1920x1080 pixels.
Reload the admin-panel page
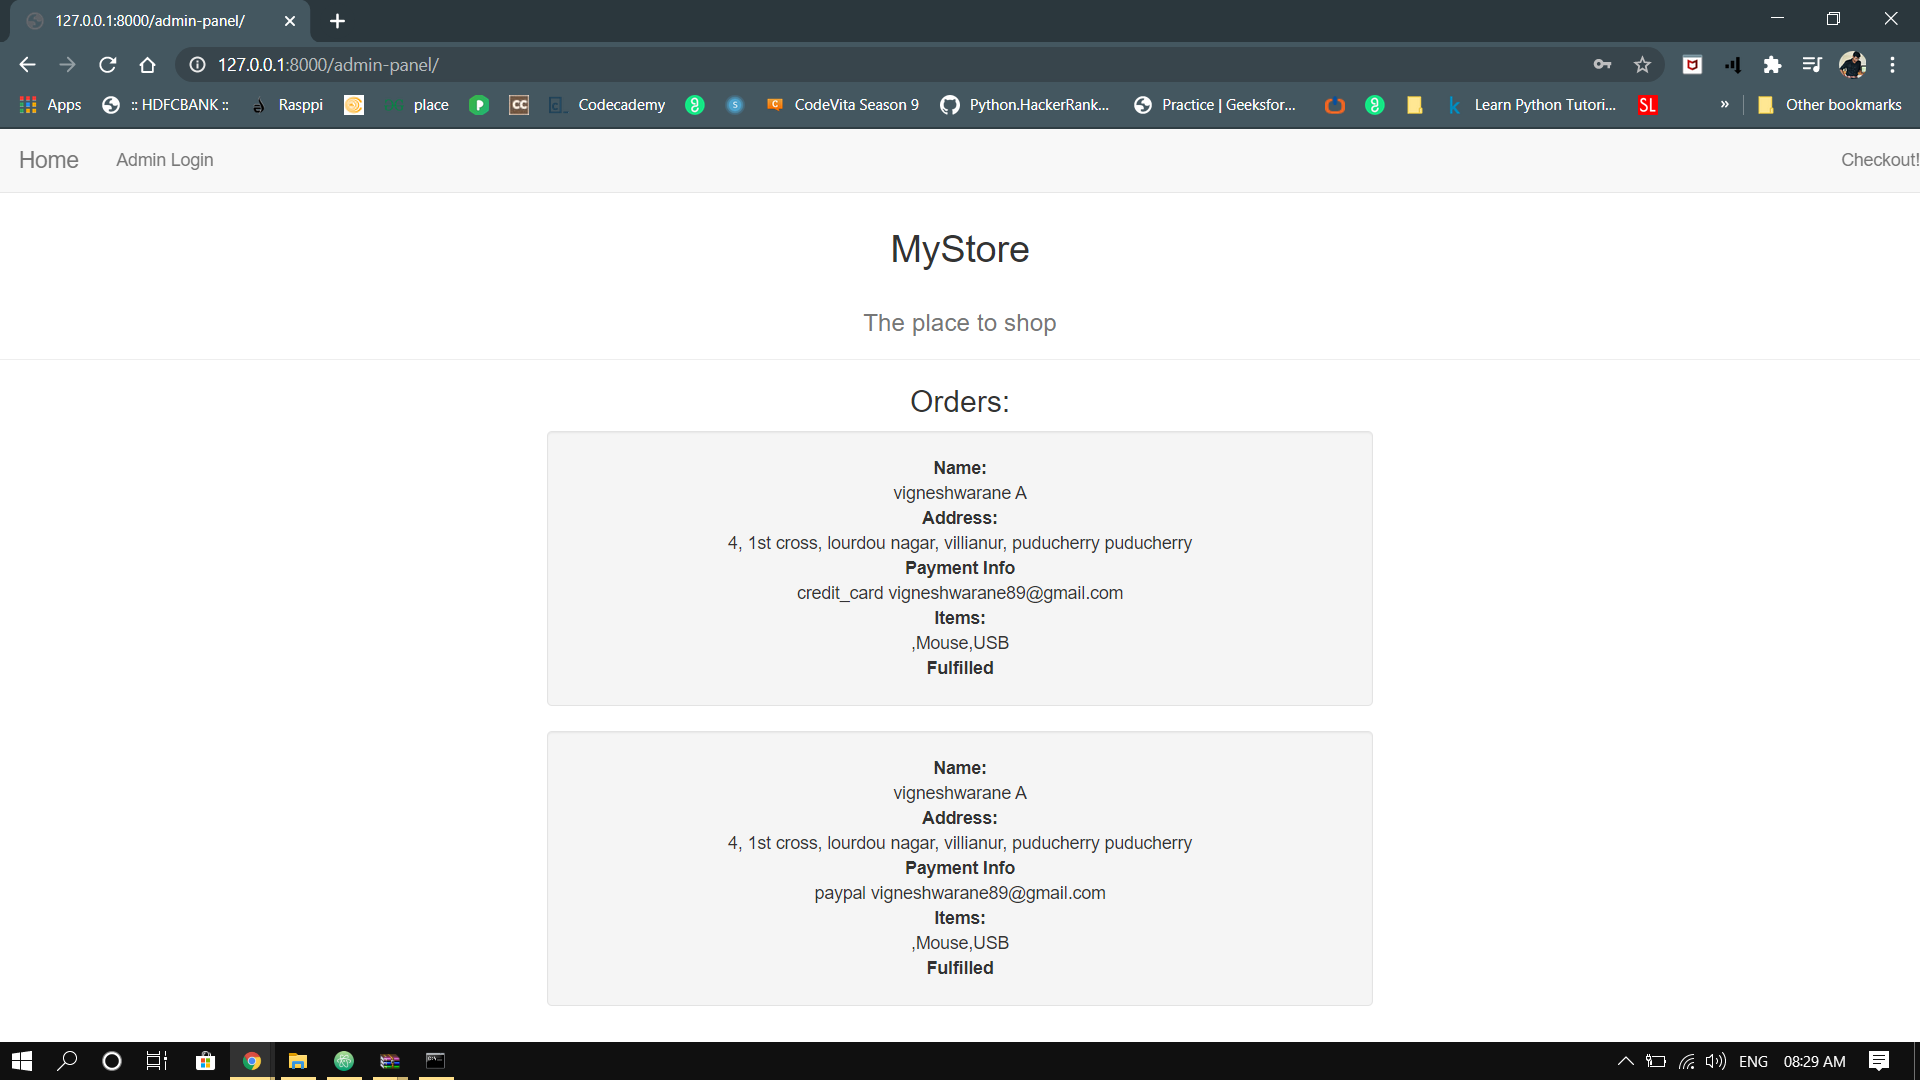point(107,64)
